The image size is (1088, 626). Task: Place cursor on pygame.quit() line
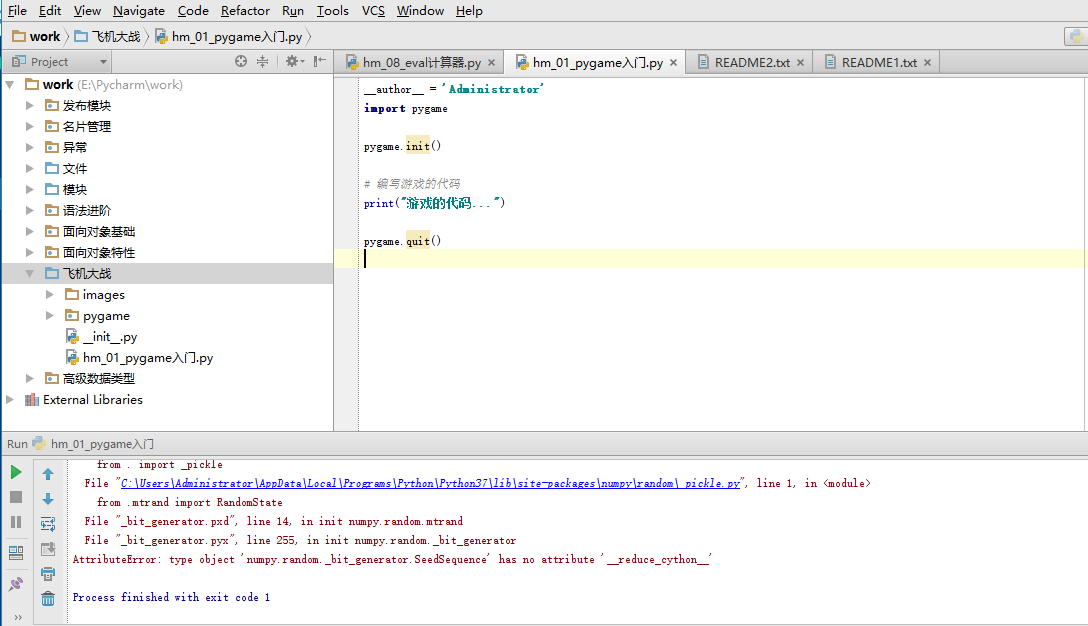click(x=402, y=241)
